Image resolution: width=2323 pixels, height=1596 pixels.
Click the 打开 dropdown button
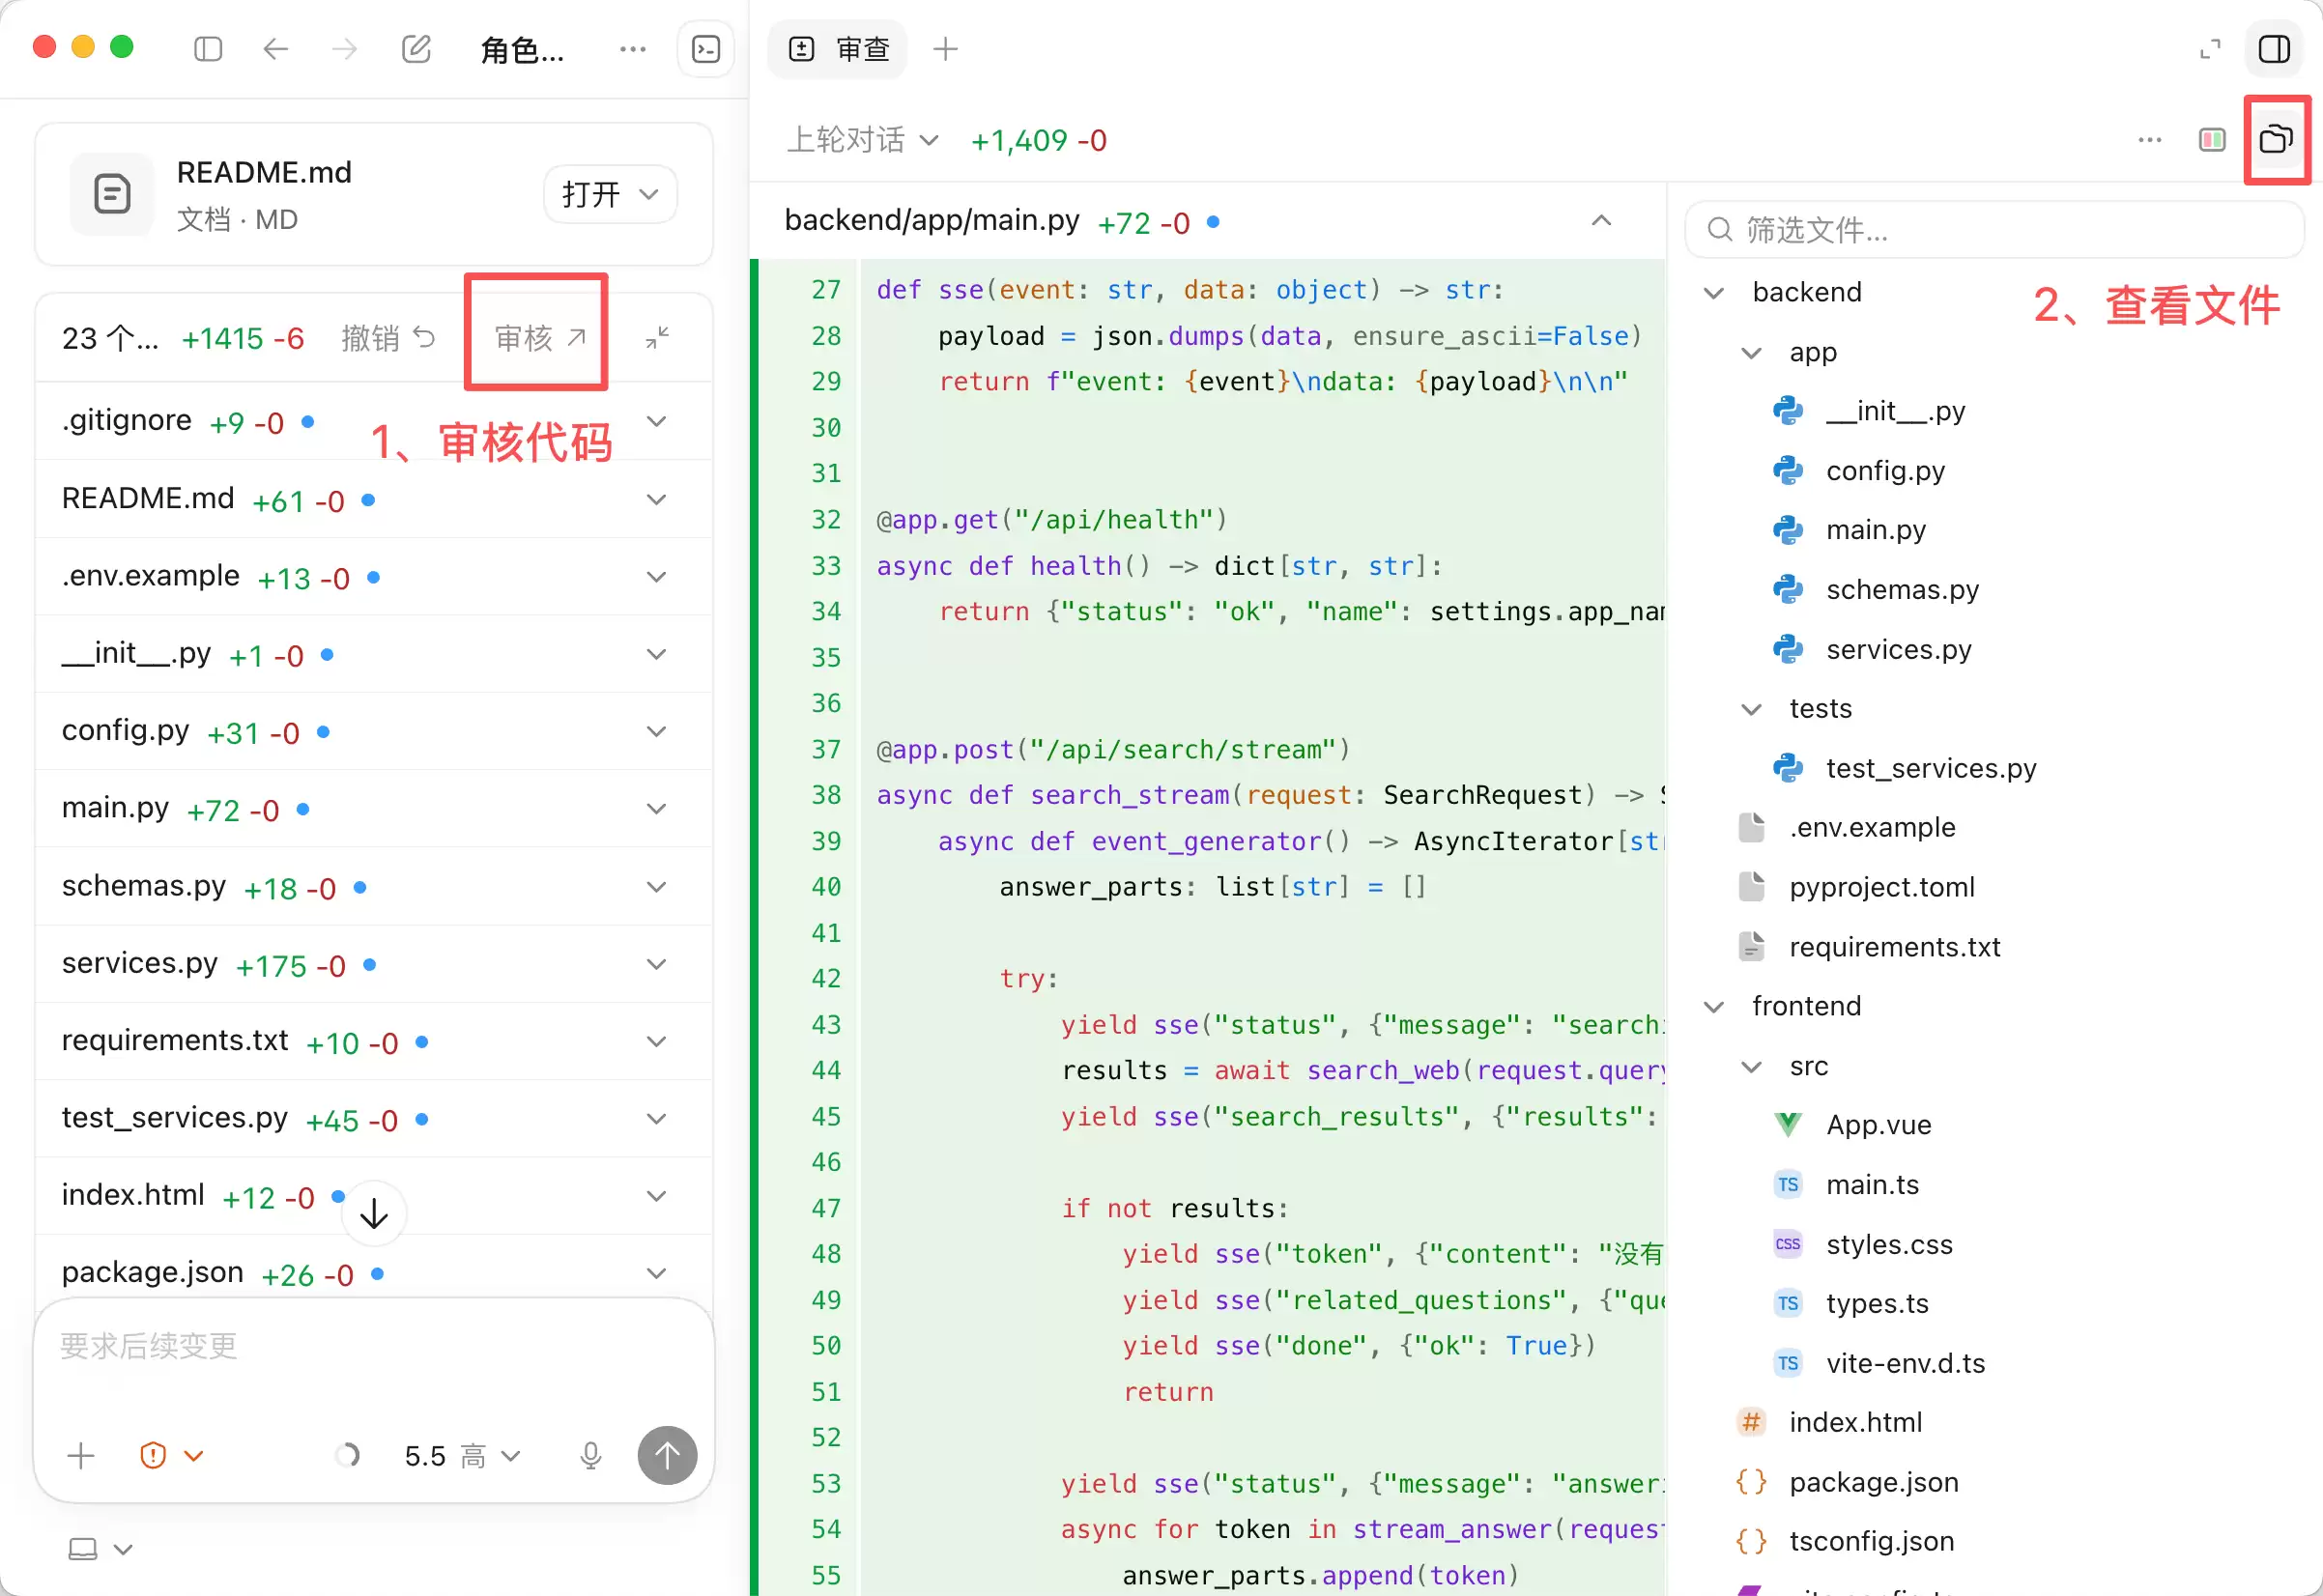tap(610, 194)
